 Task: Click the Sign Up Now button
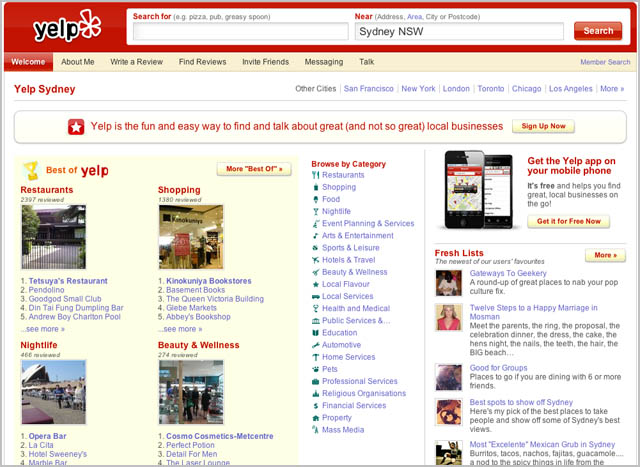[x=543, y=126]
